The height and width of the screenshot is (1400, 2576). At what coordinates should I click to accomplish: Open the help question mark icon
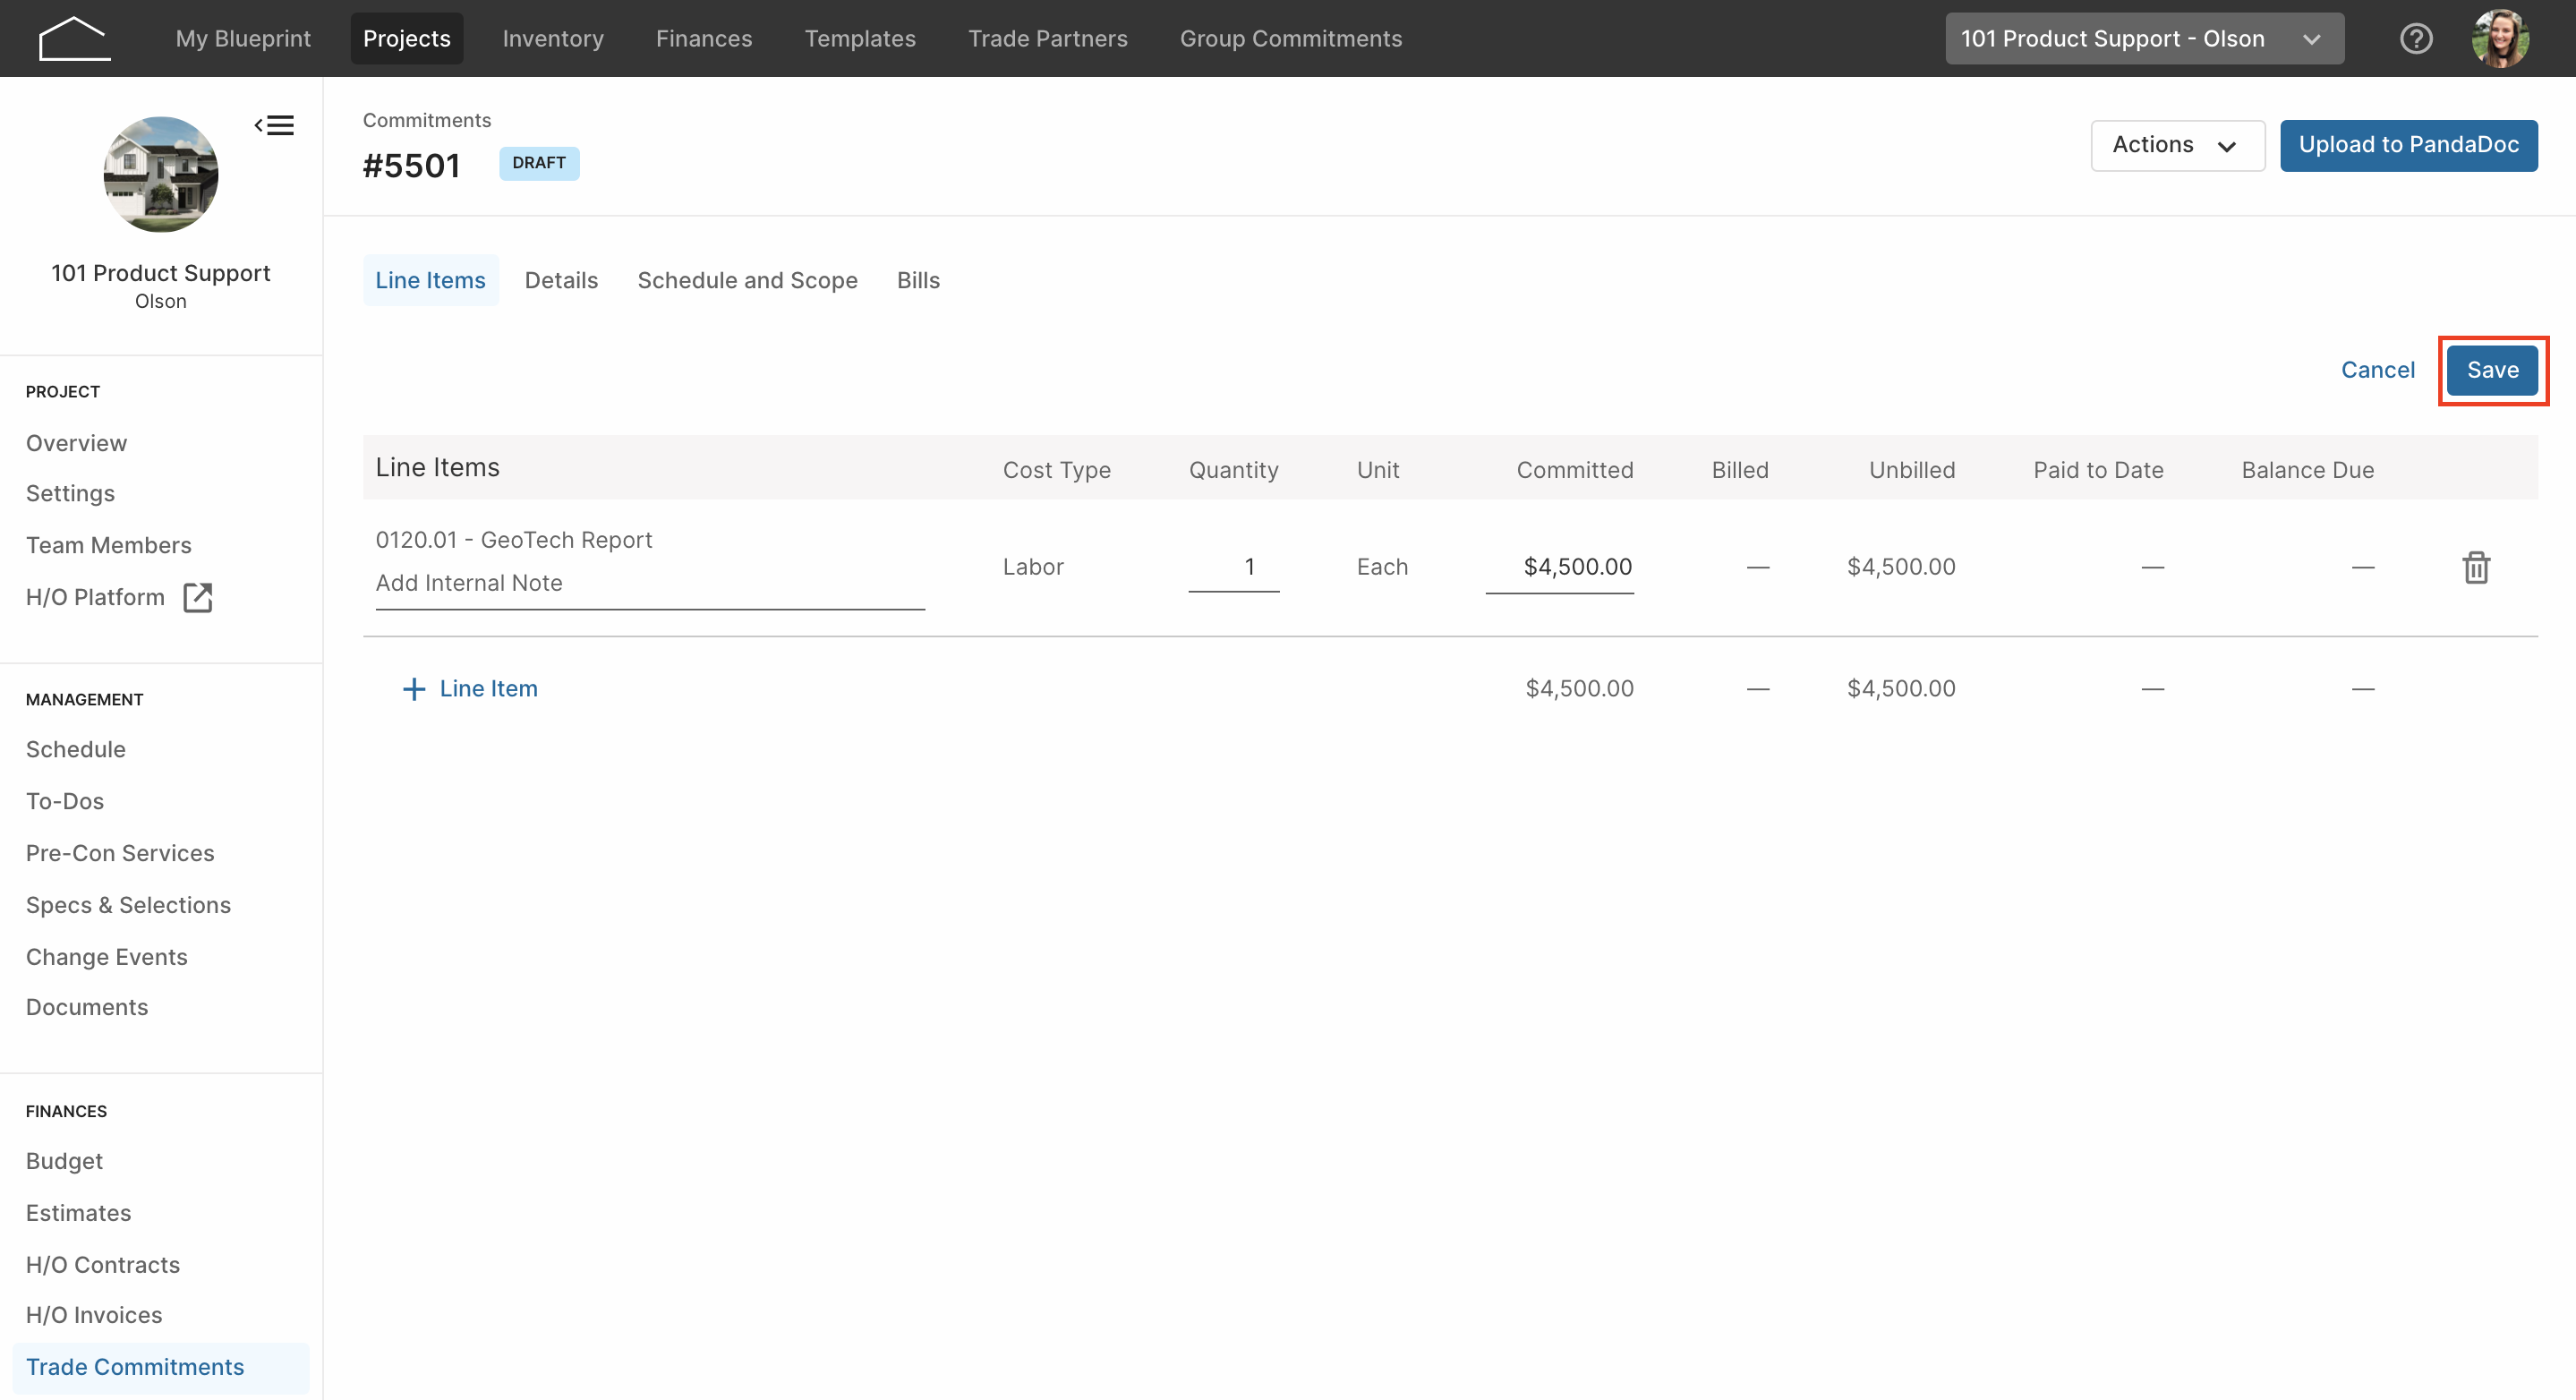point(2416,39)
